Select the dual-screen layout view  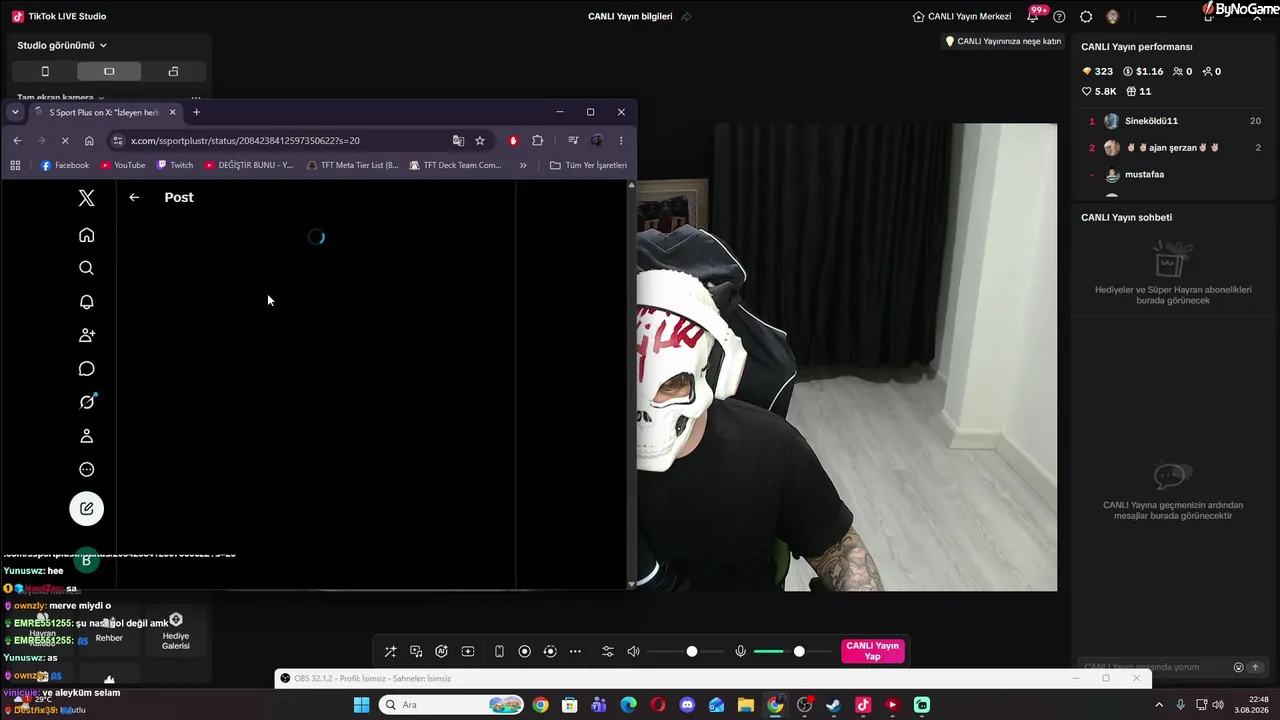[173, 71]
